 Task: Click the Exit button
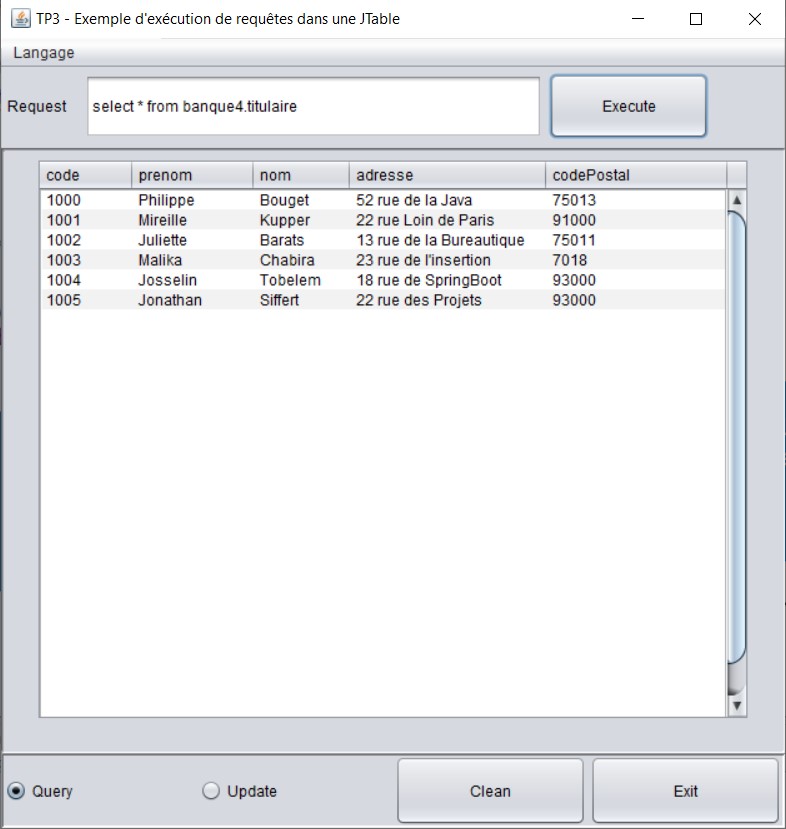point(685,791)
